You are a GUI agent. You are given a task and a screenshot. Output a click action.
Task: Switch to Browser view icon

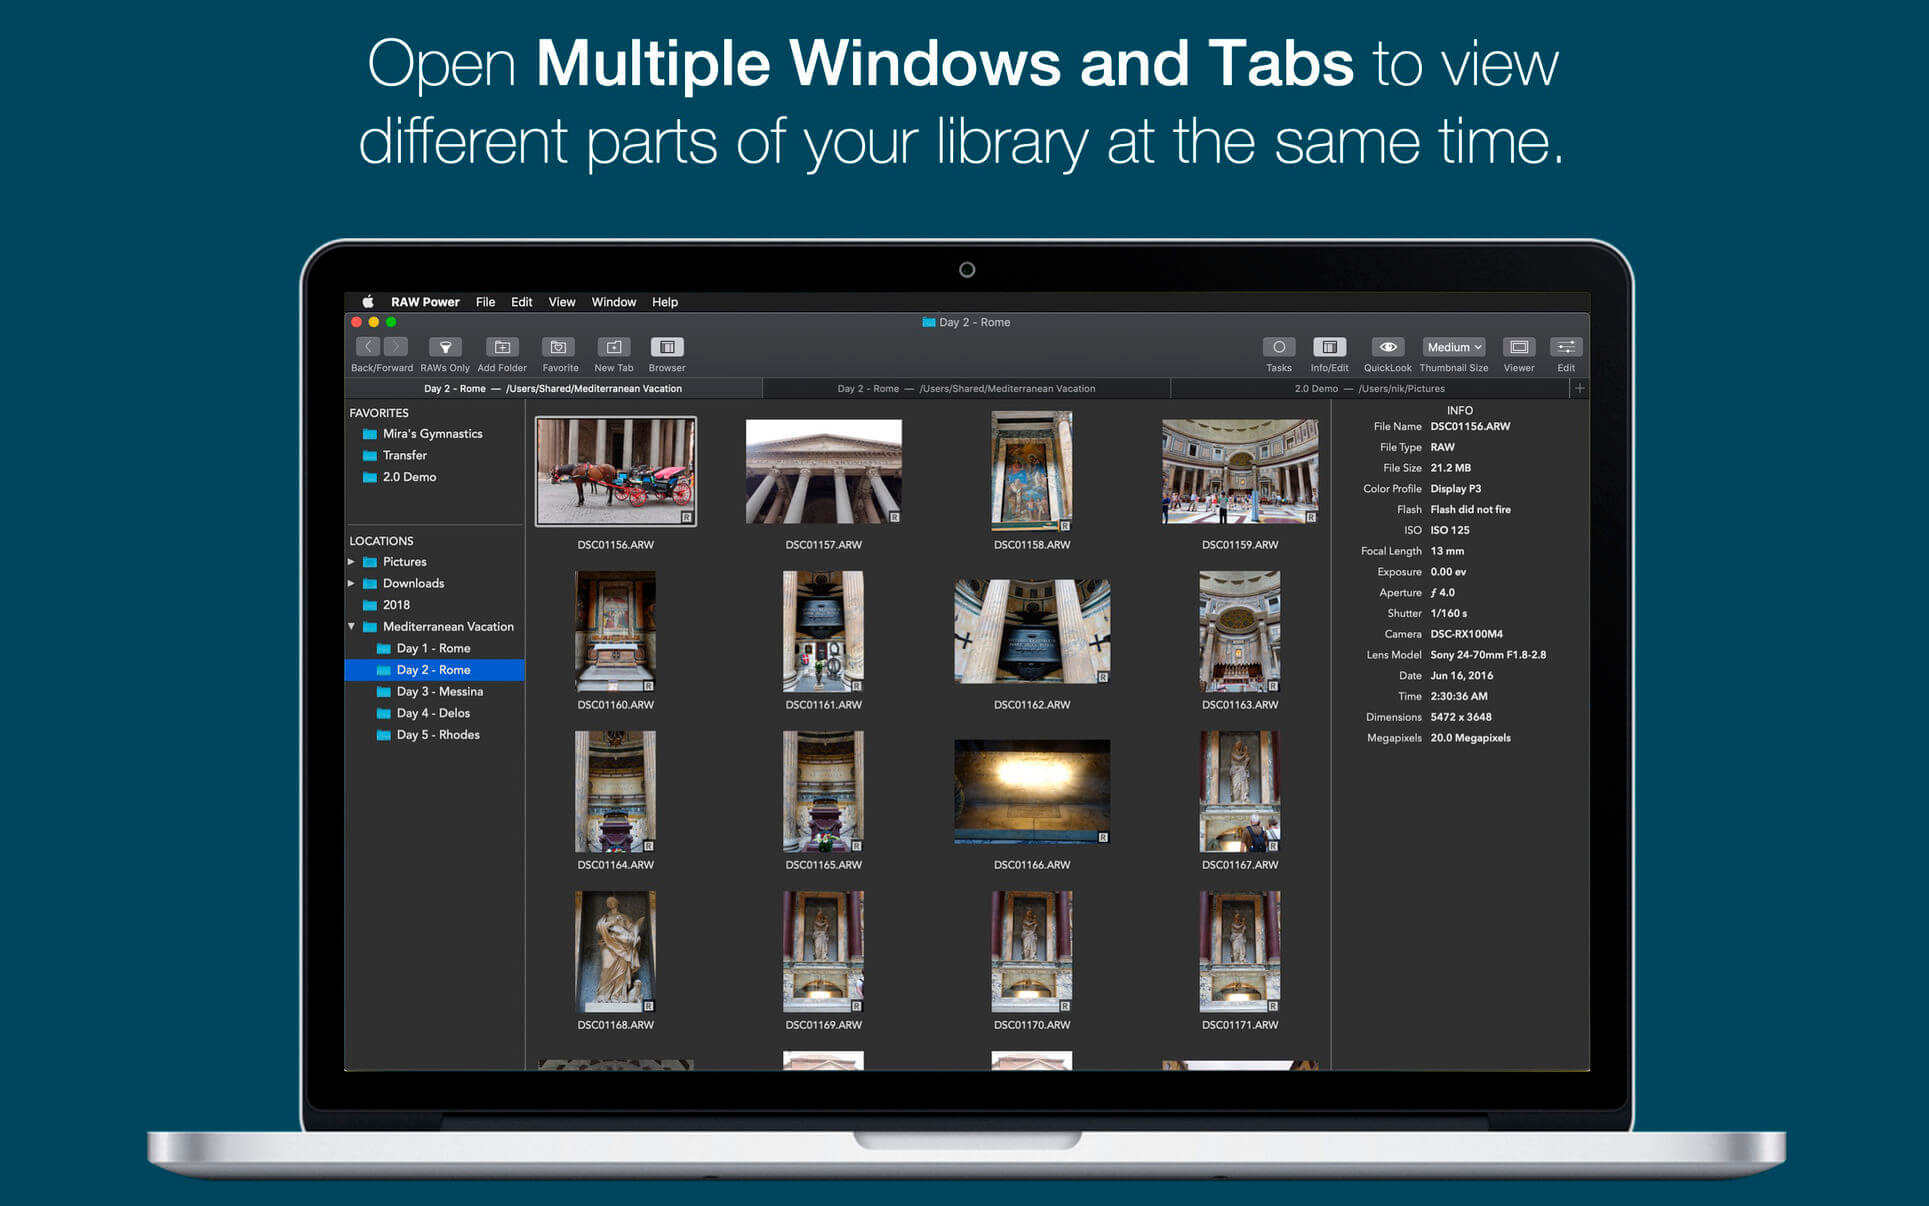click(667, 347)
